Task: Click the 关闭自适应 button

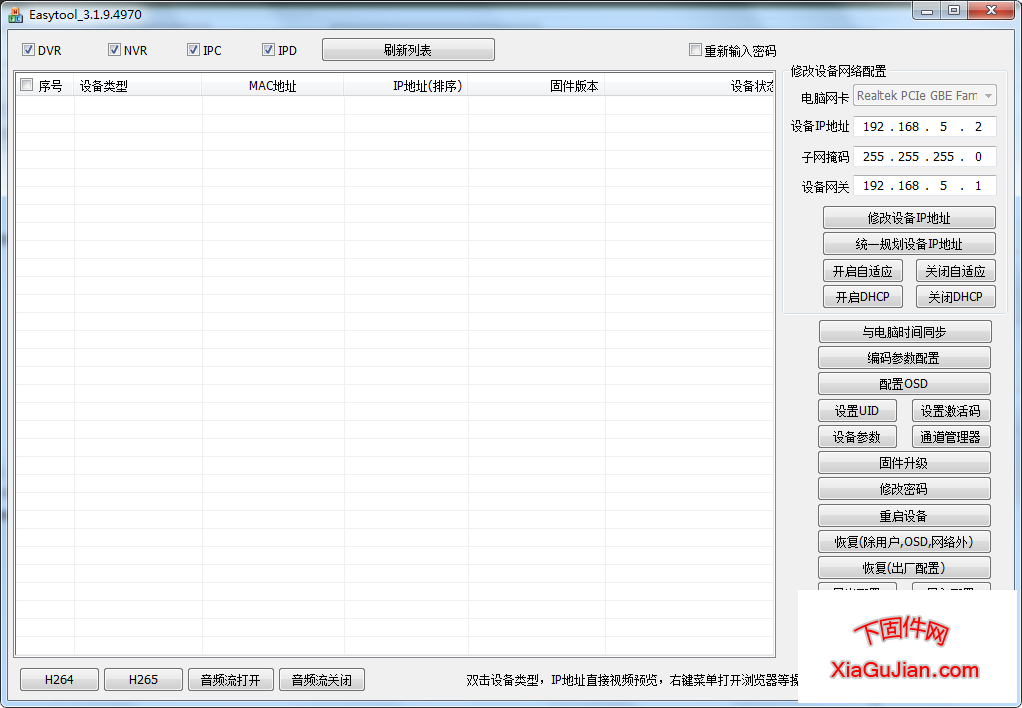Action: 956,271
